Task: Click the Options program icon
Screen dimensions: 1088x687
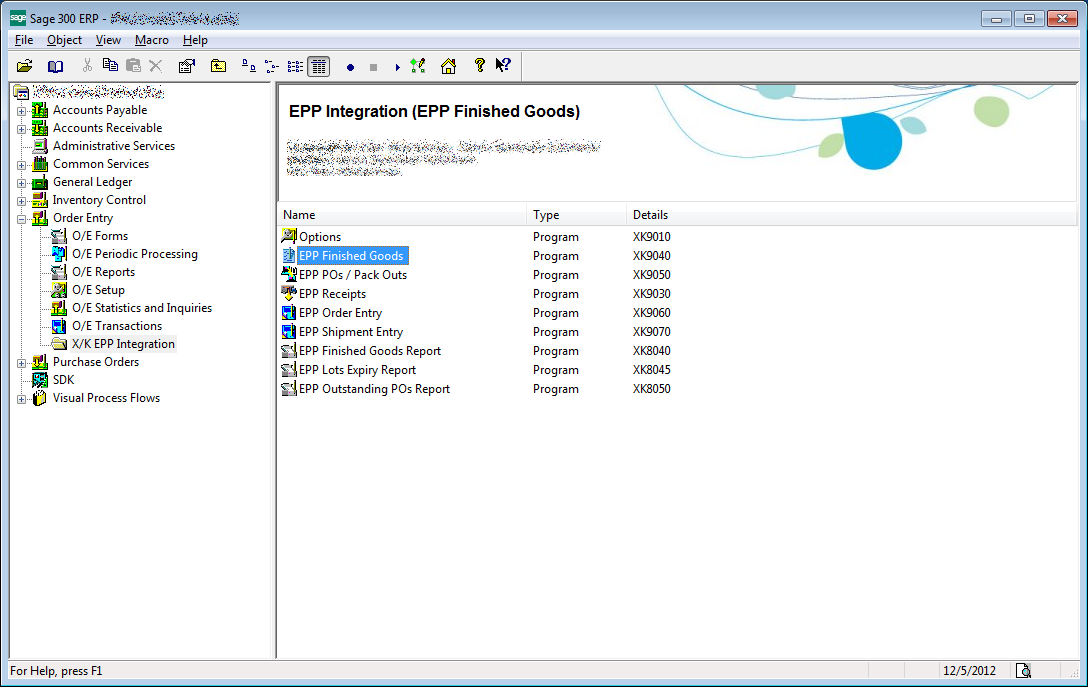Action: point(289,236)
